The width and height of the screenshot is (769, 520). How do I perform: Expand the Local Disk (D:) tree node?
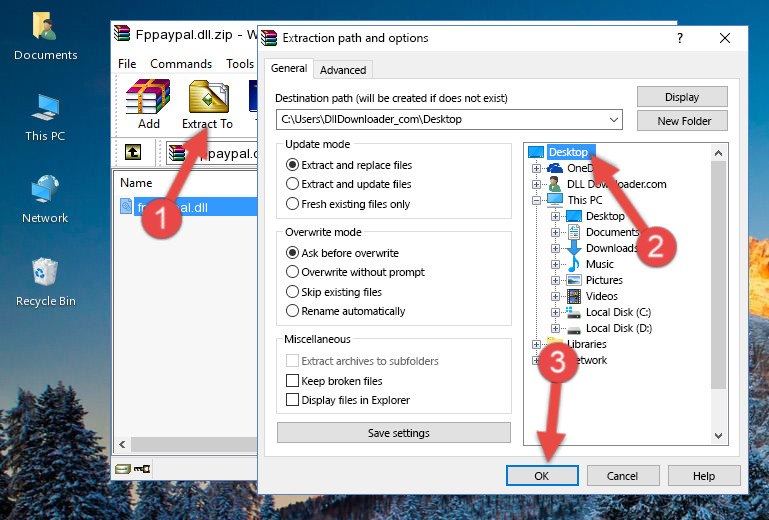pos(555,329)
